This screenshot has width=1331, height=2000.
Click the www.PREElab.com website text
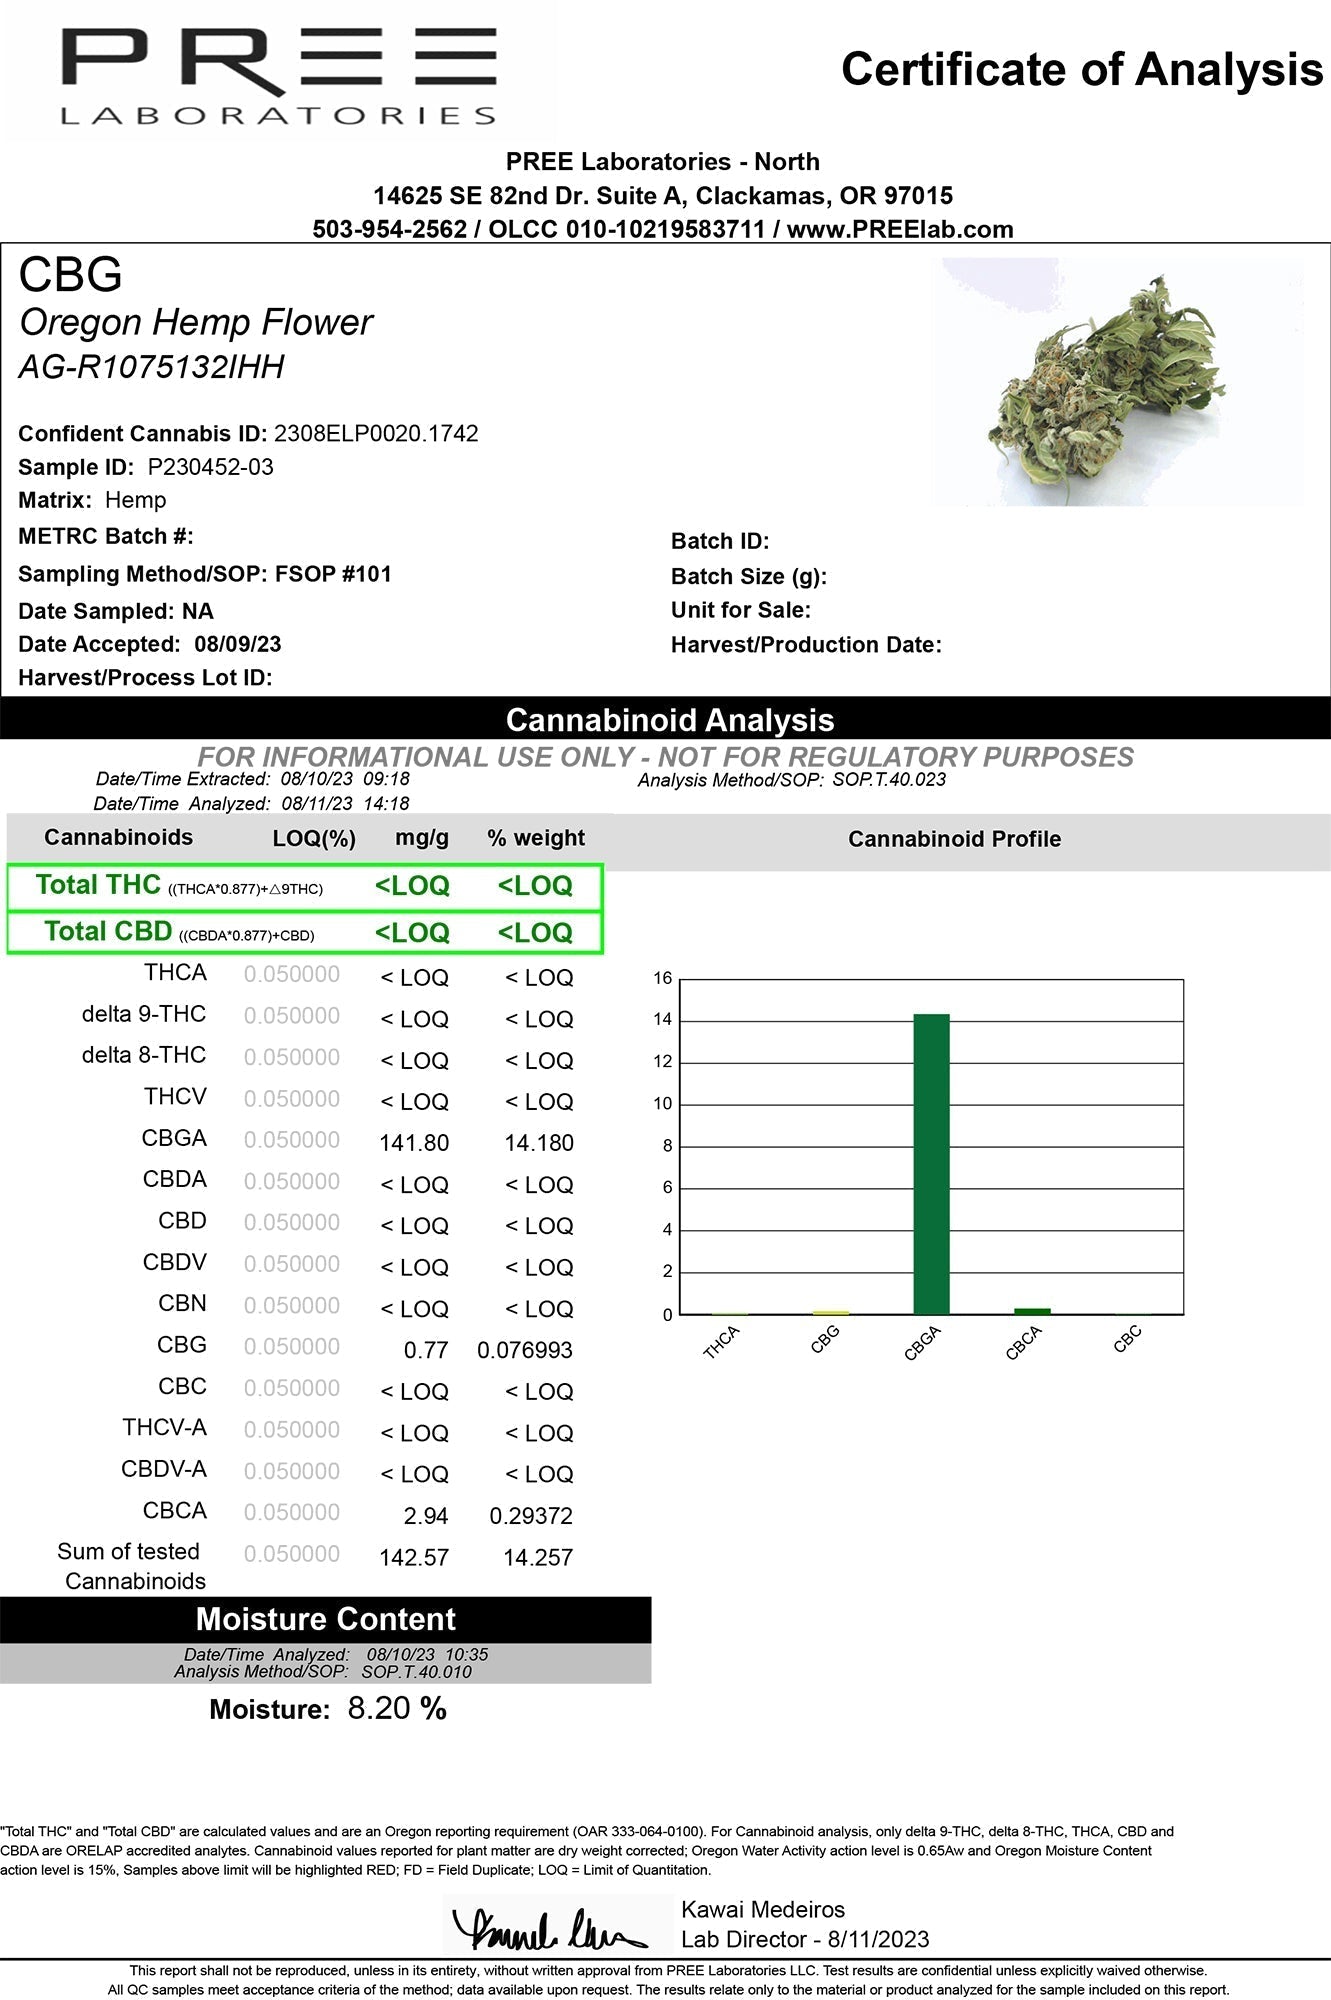[900, 229]
